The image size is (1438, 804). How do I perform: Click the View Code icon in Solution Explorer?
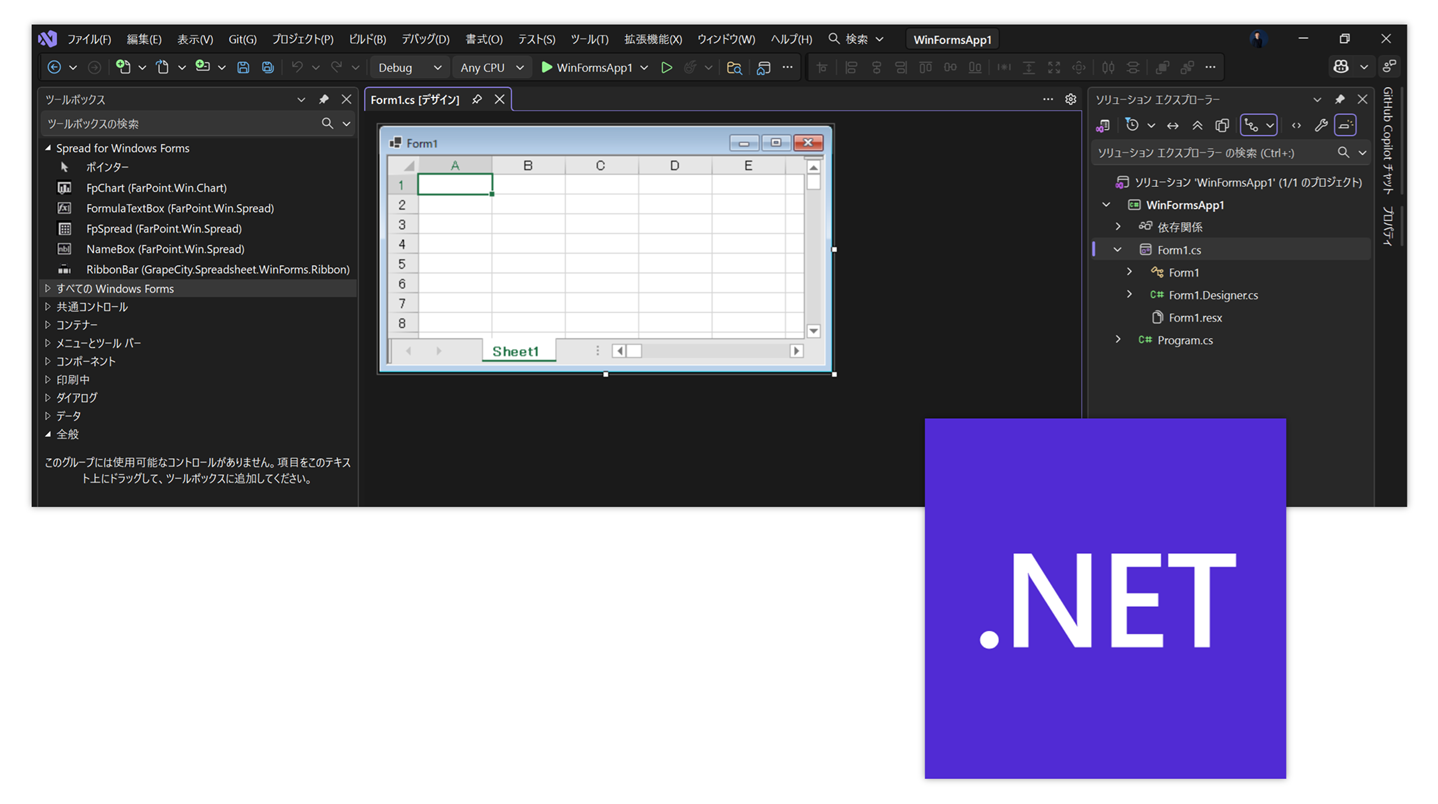[1296, 126]
